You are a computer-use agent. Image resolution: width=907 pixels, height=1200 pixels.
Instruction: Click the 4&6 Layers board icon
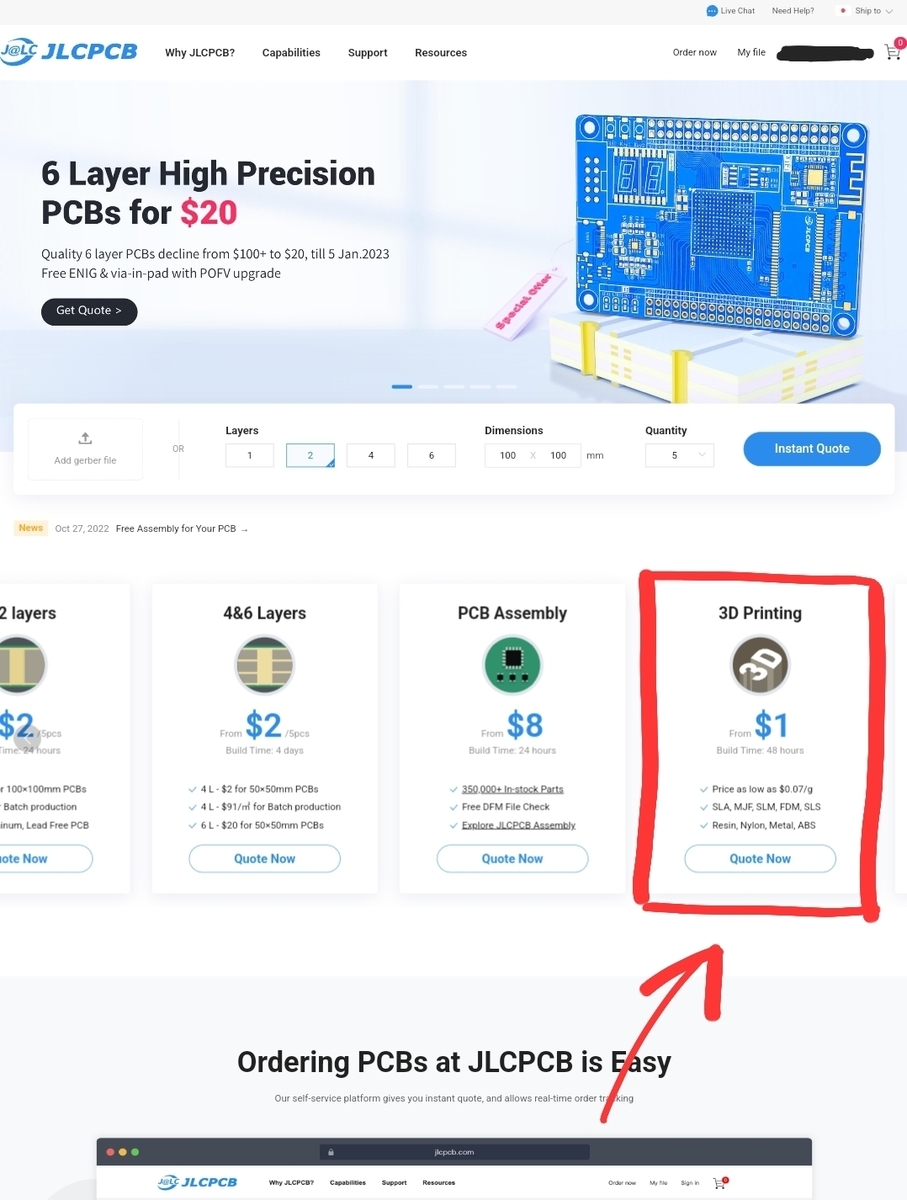click(264, 665)
